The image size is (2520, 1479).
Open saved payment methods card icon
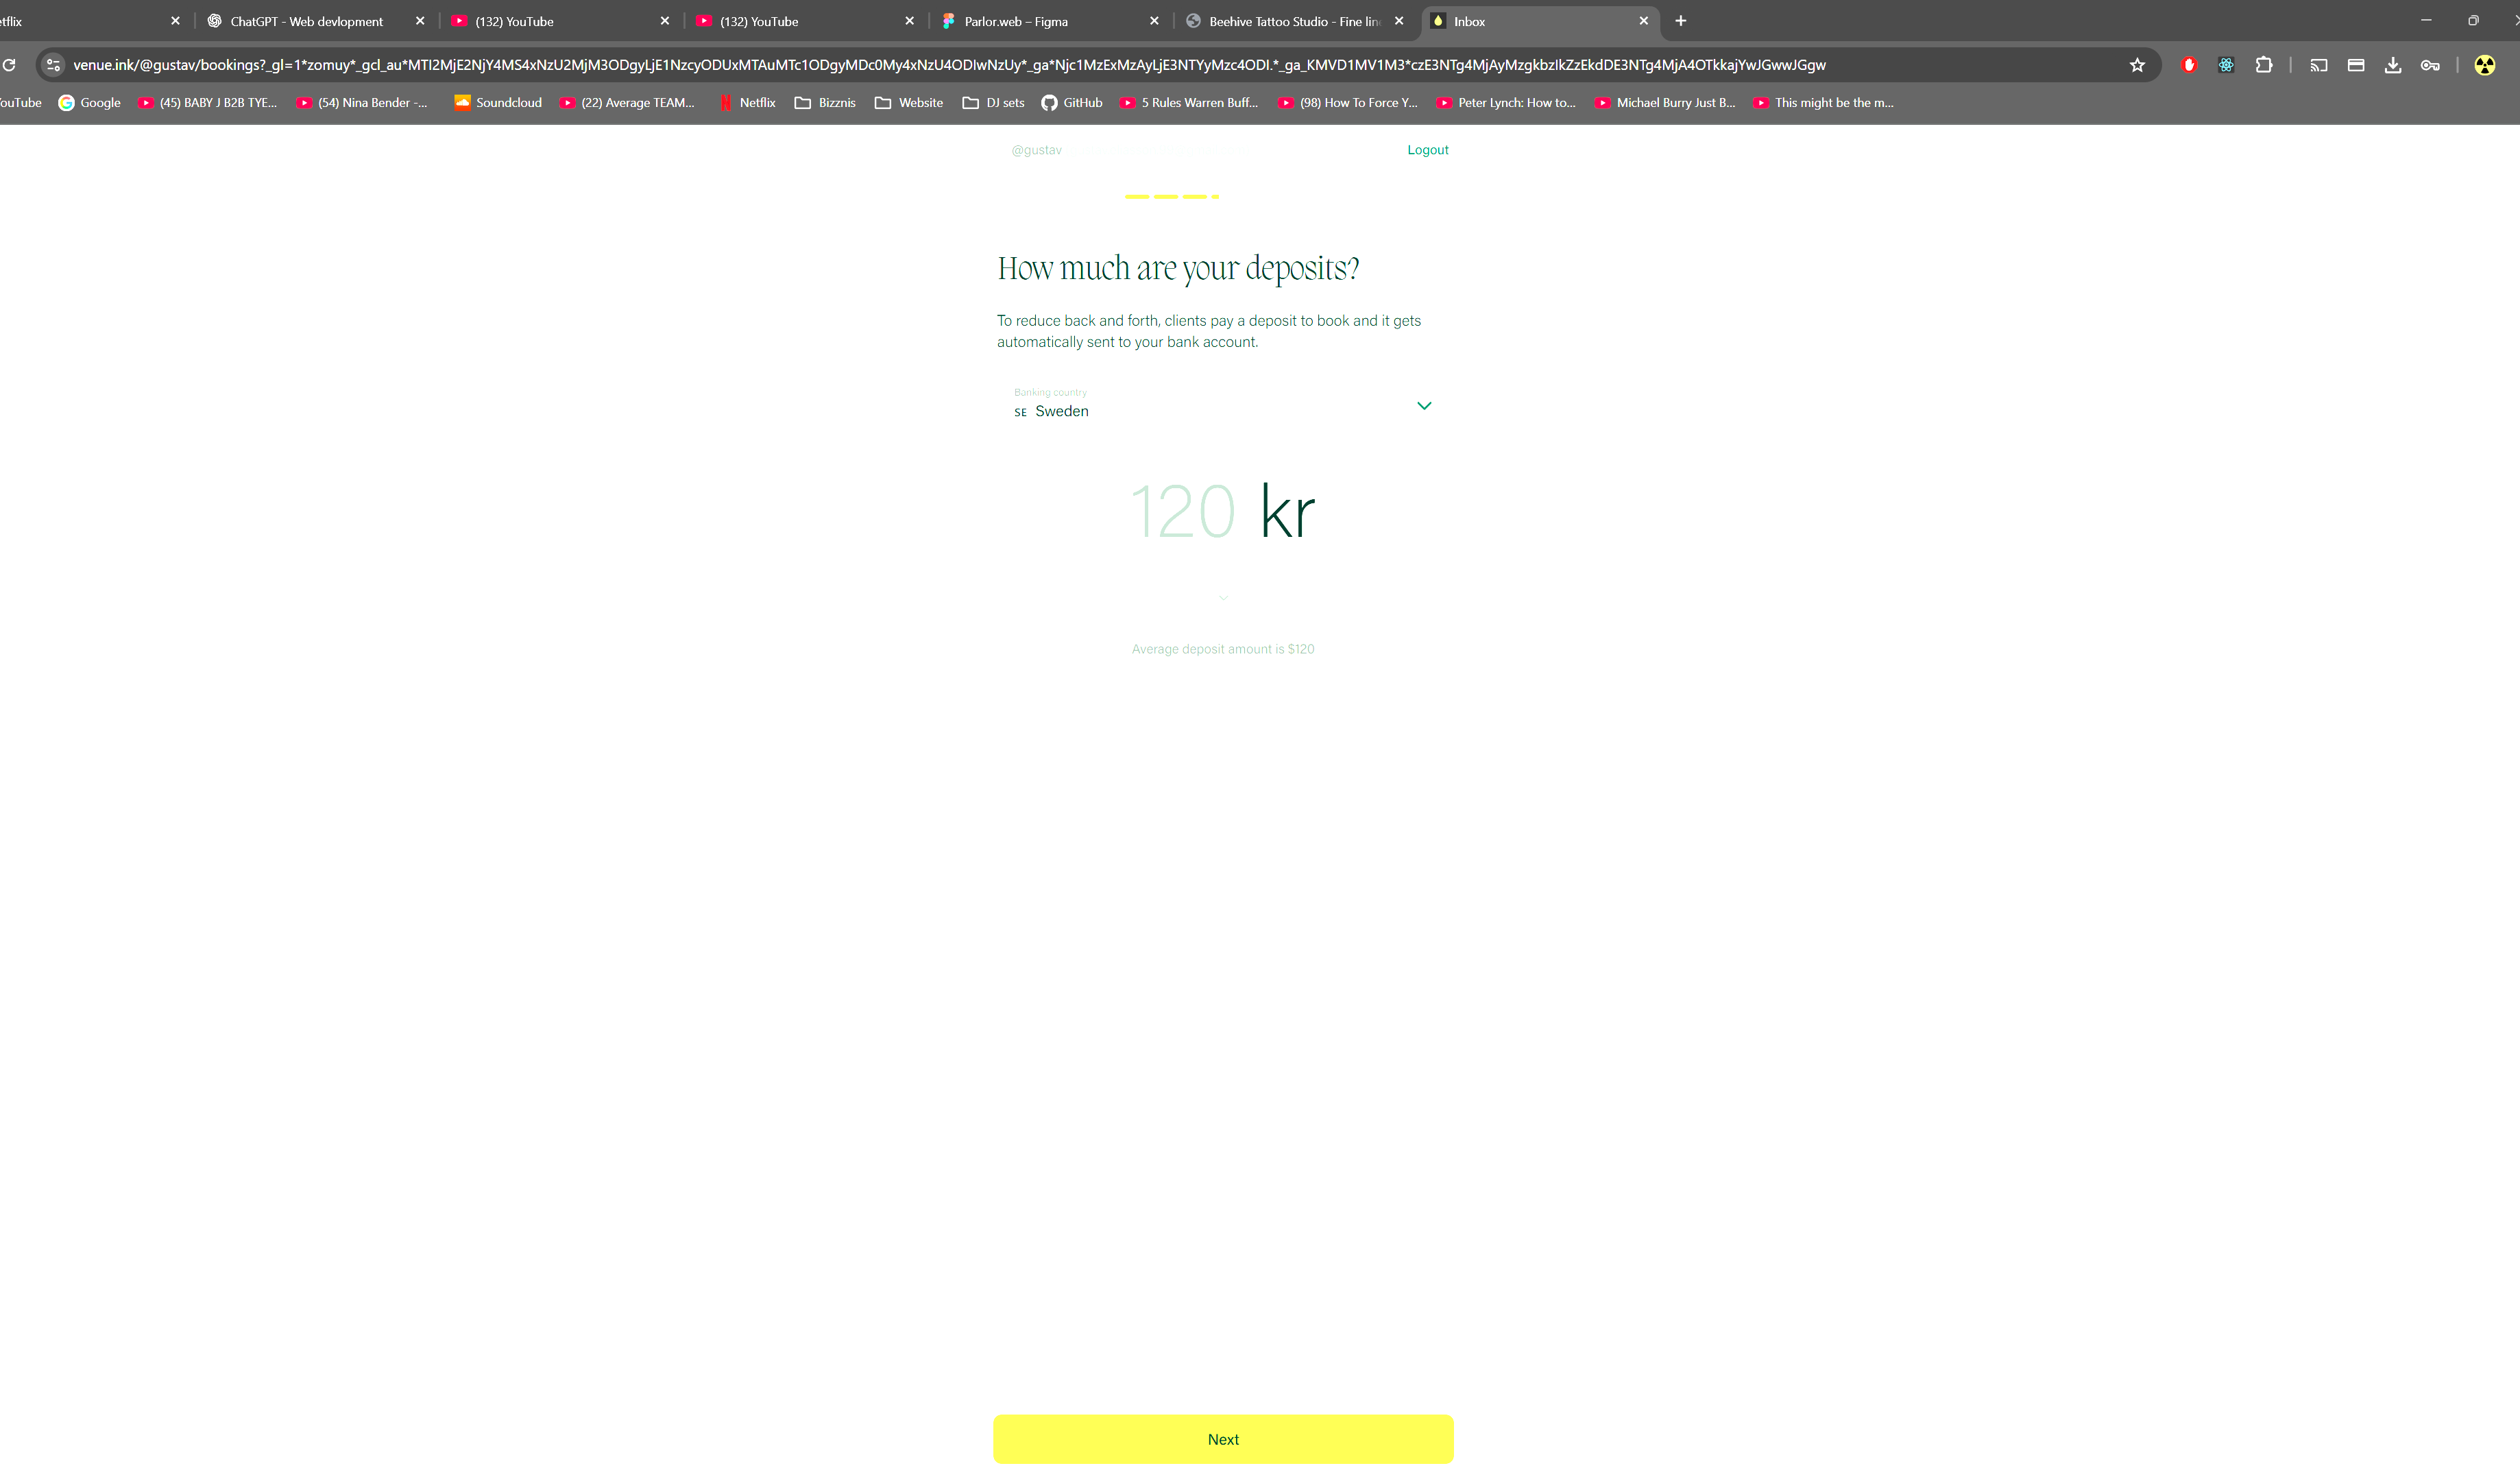pyautogui.click(x=2356, y=65)
